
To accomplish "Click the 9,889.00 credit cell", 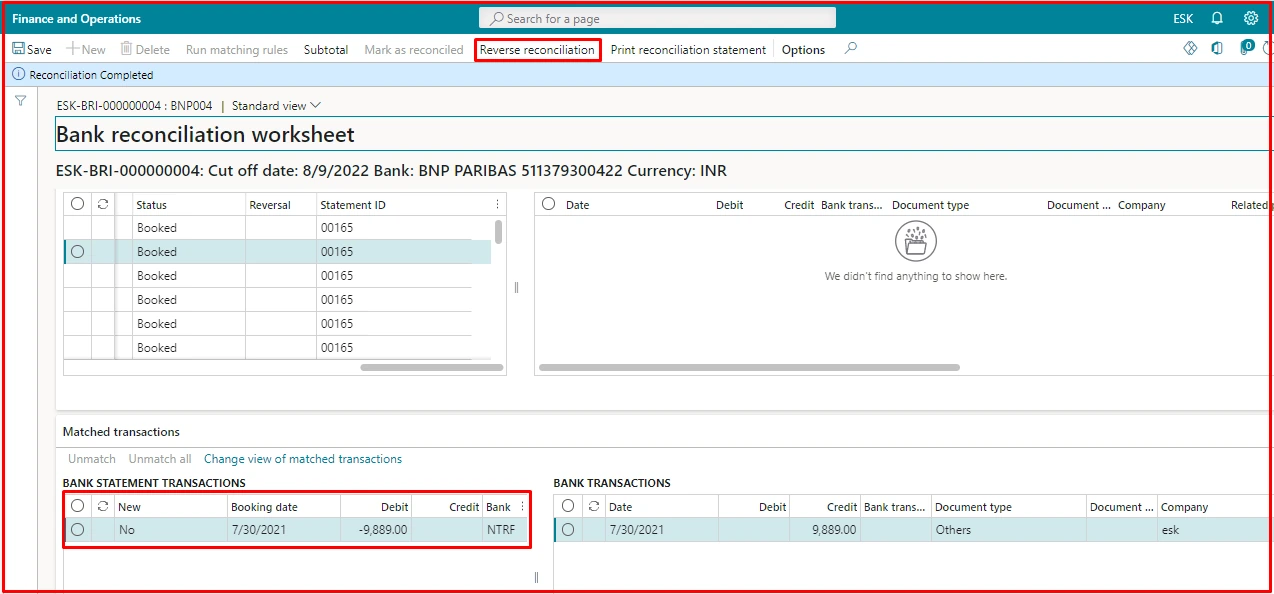I will coord(824,530).
